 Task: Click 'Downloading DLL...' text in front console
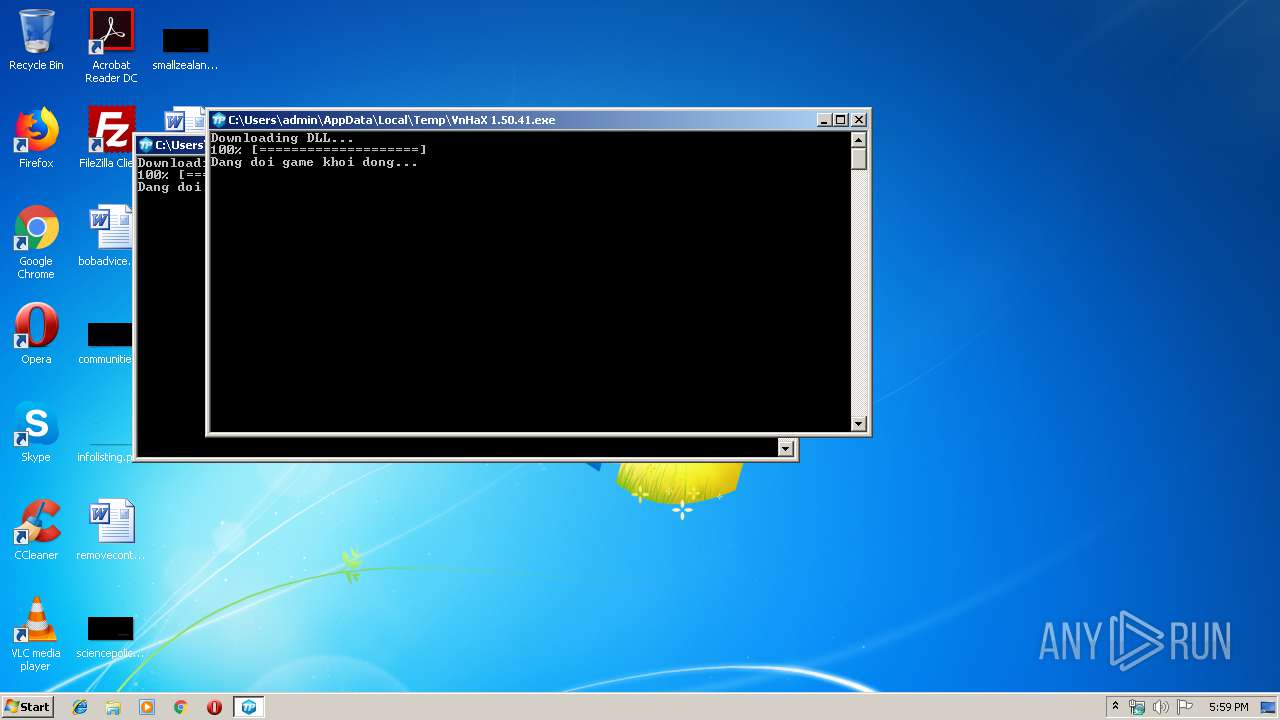pos(282,138)
